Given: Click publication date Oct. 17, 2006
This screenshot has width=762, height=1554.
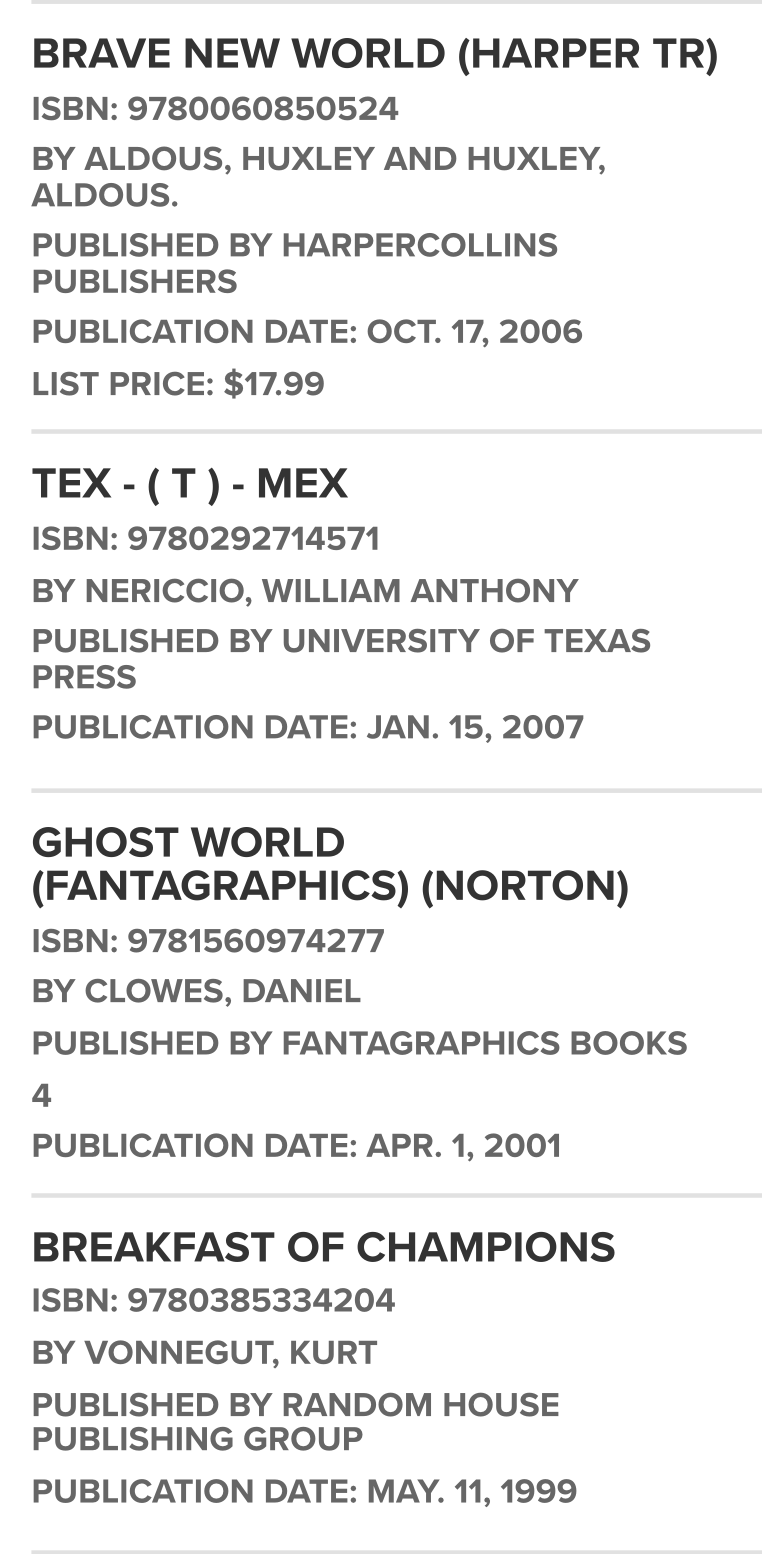Looking at the screenshot, I should 307,332.
